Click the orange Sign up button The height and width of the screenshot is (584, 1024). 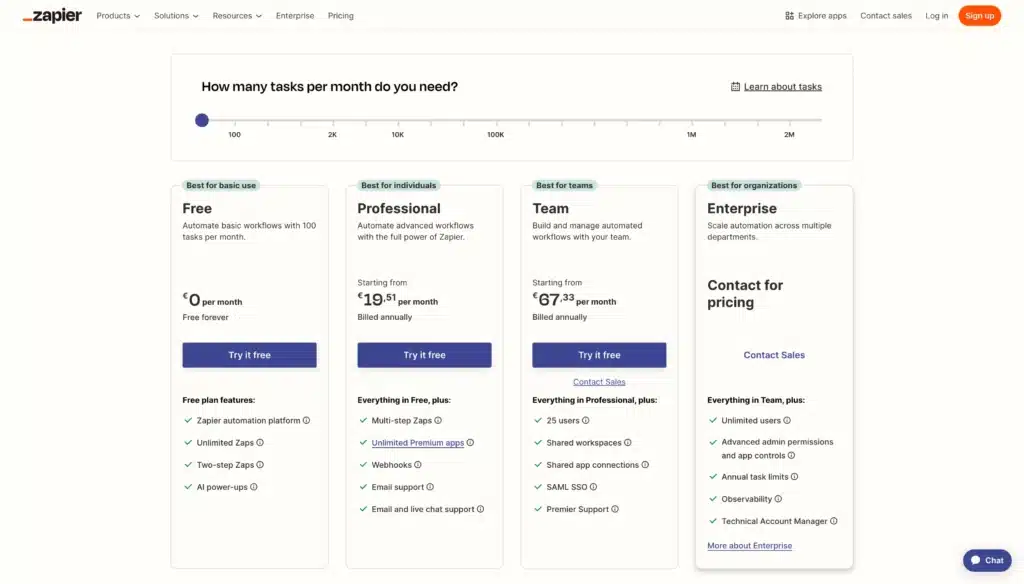pos(979,16)
